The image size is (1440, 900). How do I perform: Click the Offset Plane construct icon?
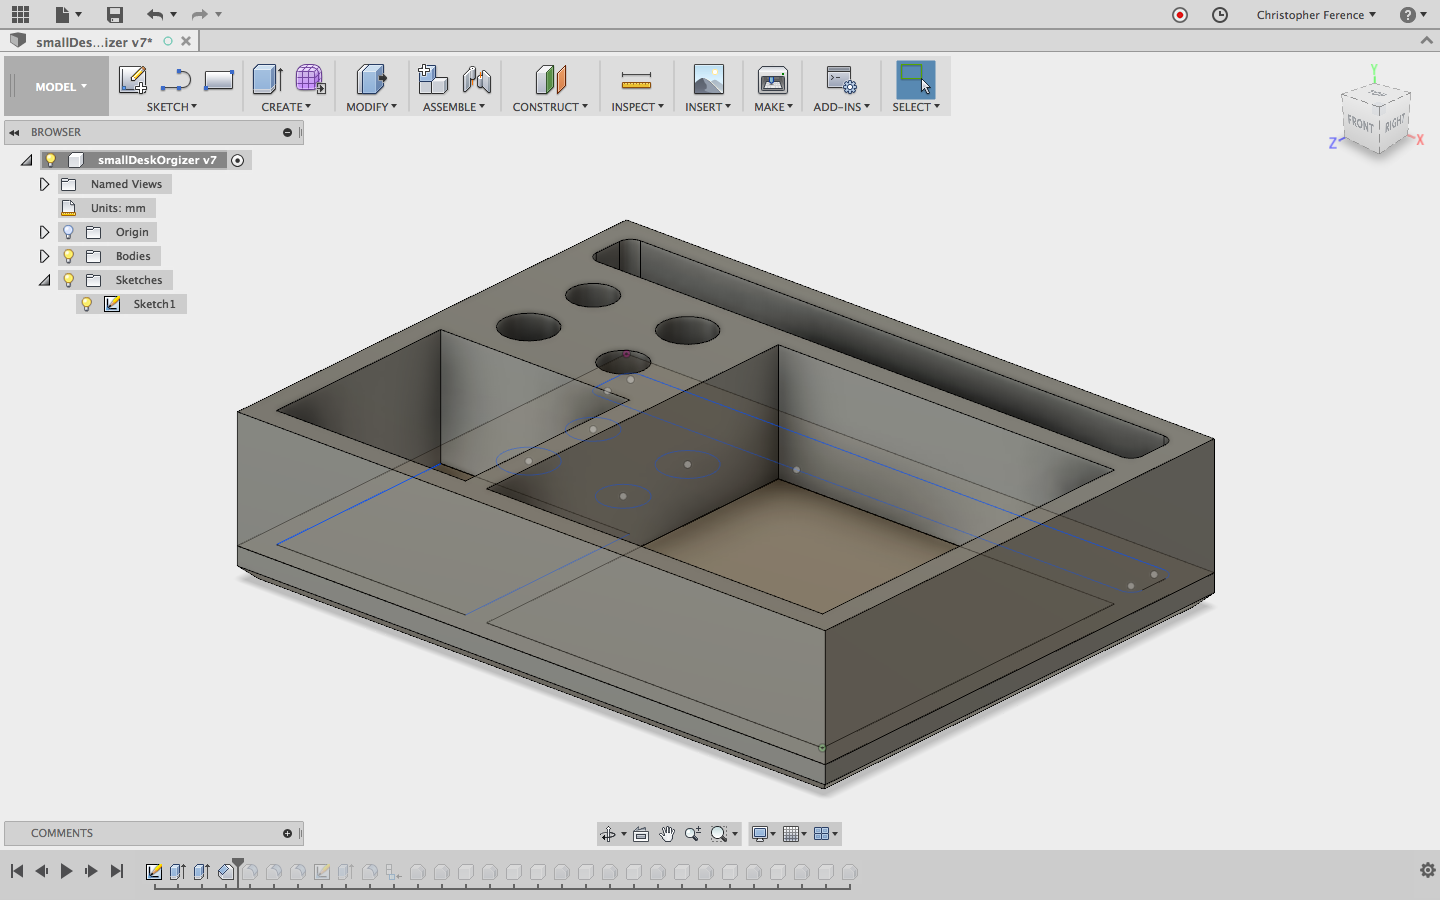(550, 79)
